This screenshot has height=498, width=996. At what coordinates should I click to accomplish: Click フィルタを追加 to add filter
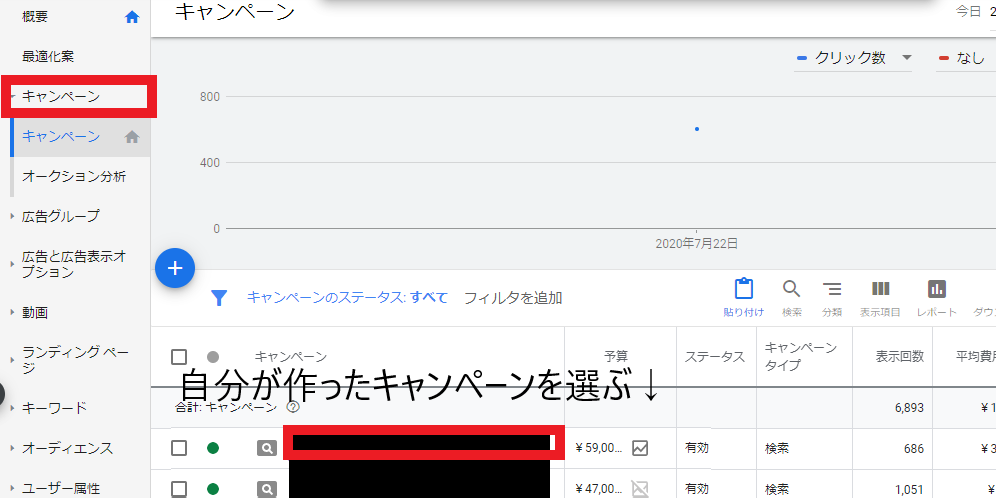[x=513, y=297]
